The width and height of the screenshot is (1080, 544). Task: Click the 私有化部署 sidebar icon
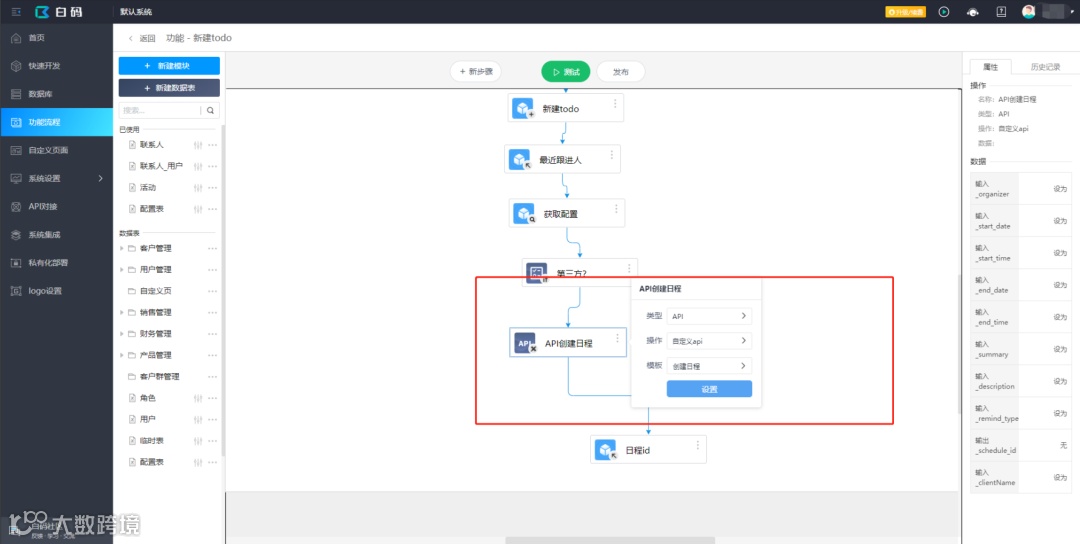16,262
